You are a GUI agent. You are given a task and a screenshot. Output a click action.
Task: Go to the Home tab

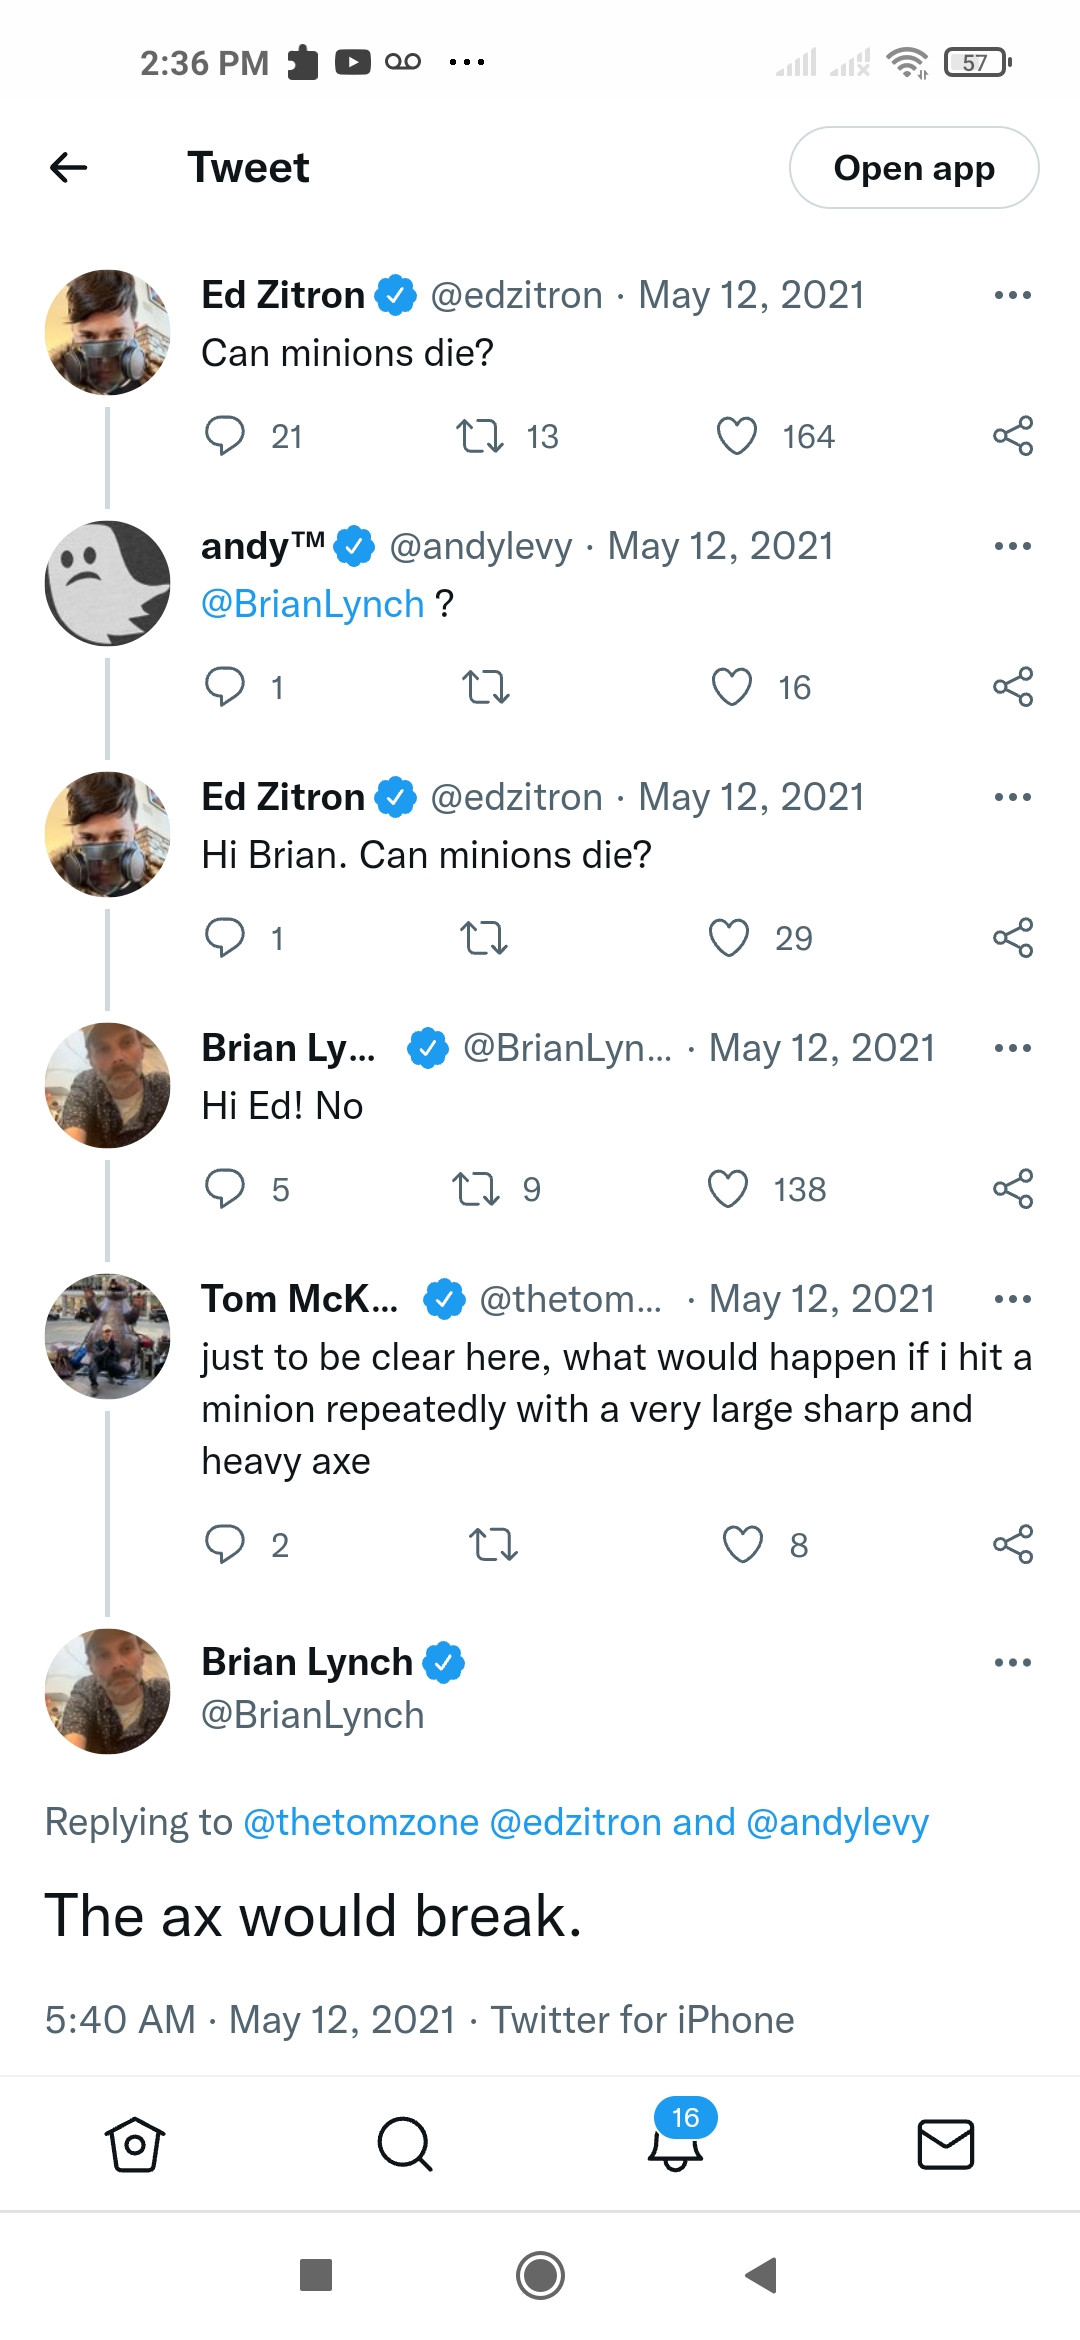pos(134,2144)
